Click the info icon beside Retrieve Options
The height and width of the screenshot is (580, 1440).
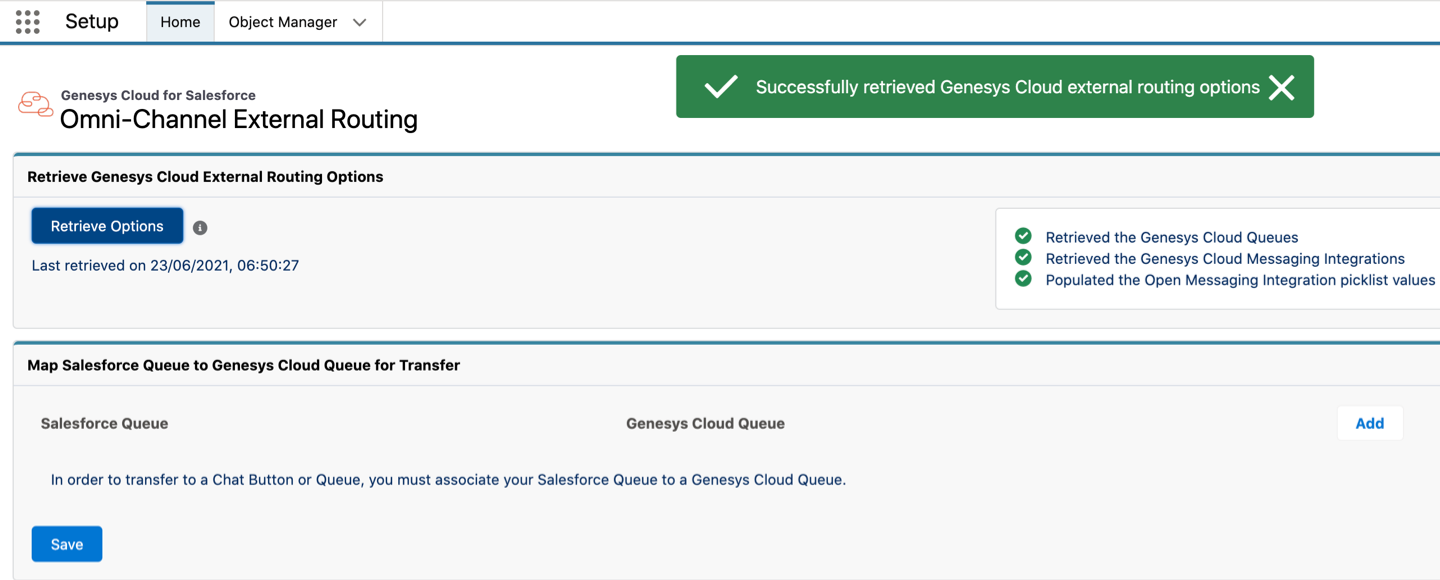[x=199, y=227]
